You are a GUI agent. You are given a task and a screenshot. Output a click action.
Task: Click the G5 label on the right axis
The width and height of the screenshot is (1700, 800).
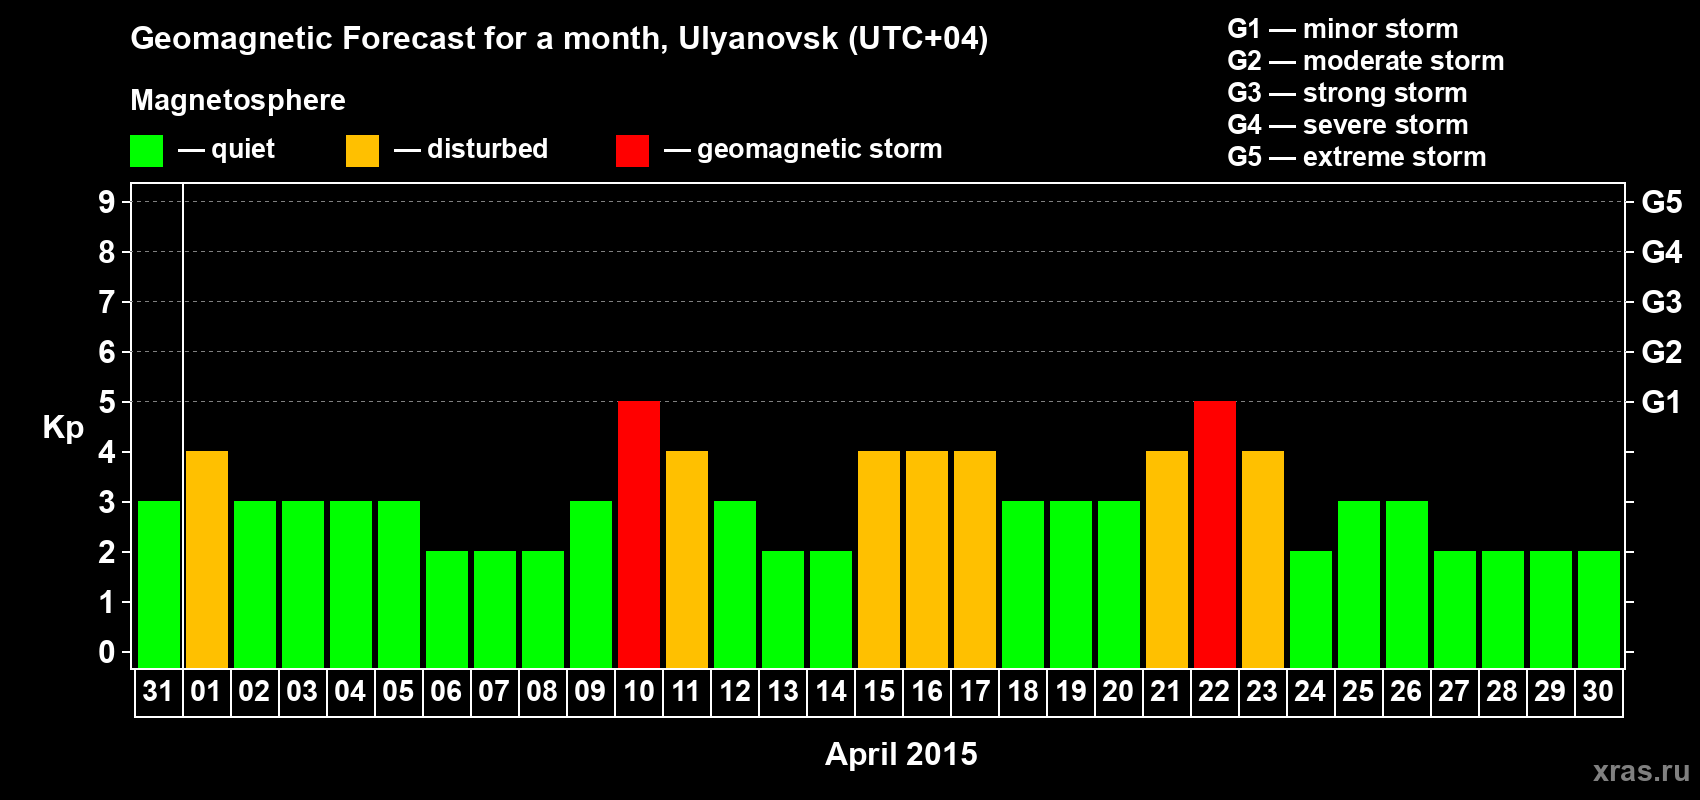pos(1662,202)
